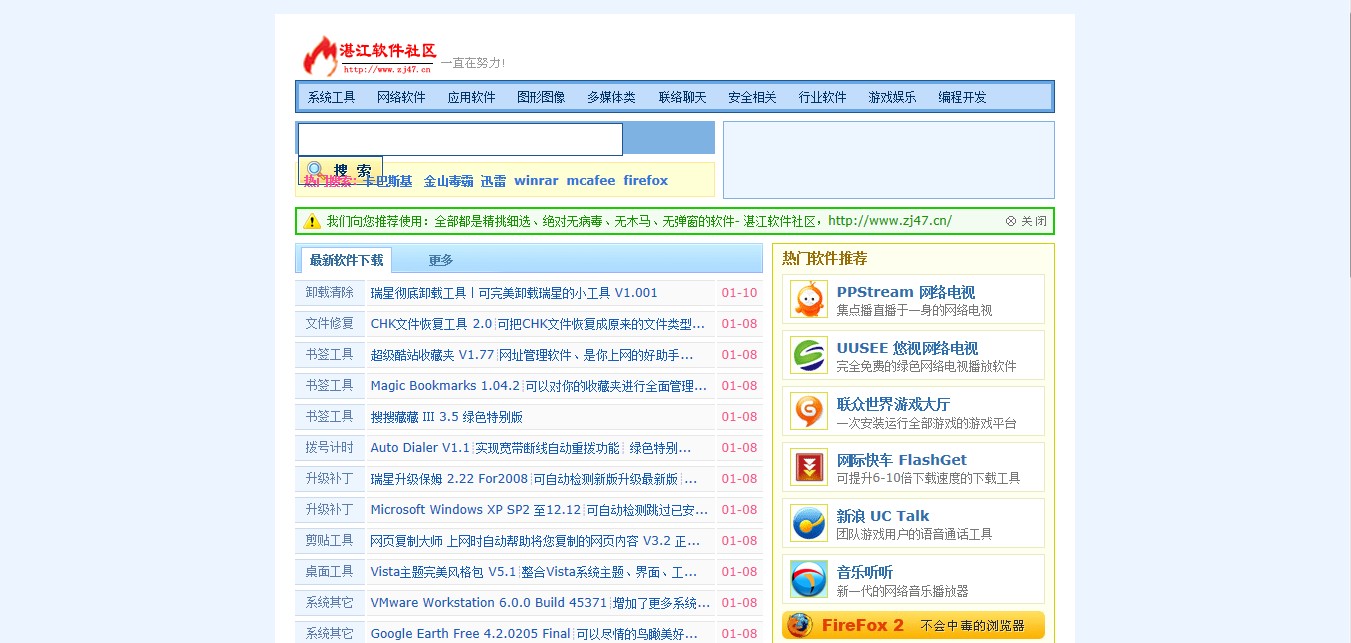Open the 多媒体类 menu item
The height and width of the screenshot is (643, 1351).
[x=611, y=97]
